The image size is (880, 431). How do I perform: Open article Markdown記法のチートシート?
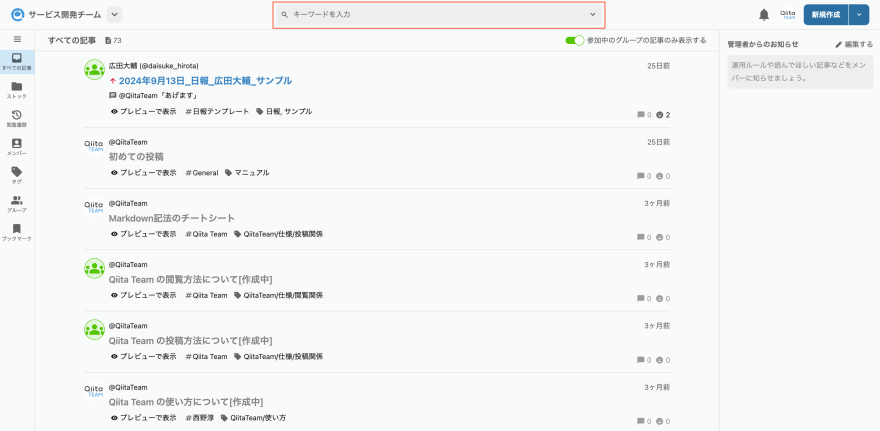[172, 218]
